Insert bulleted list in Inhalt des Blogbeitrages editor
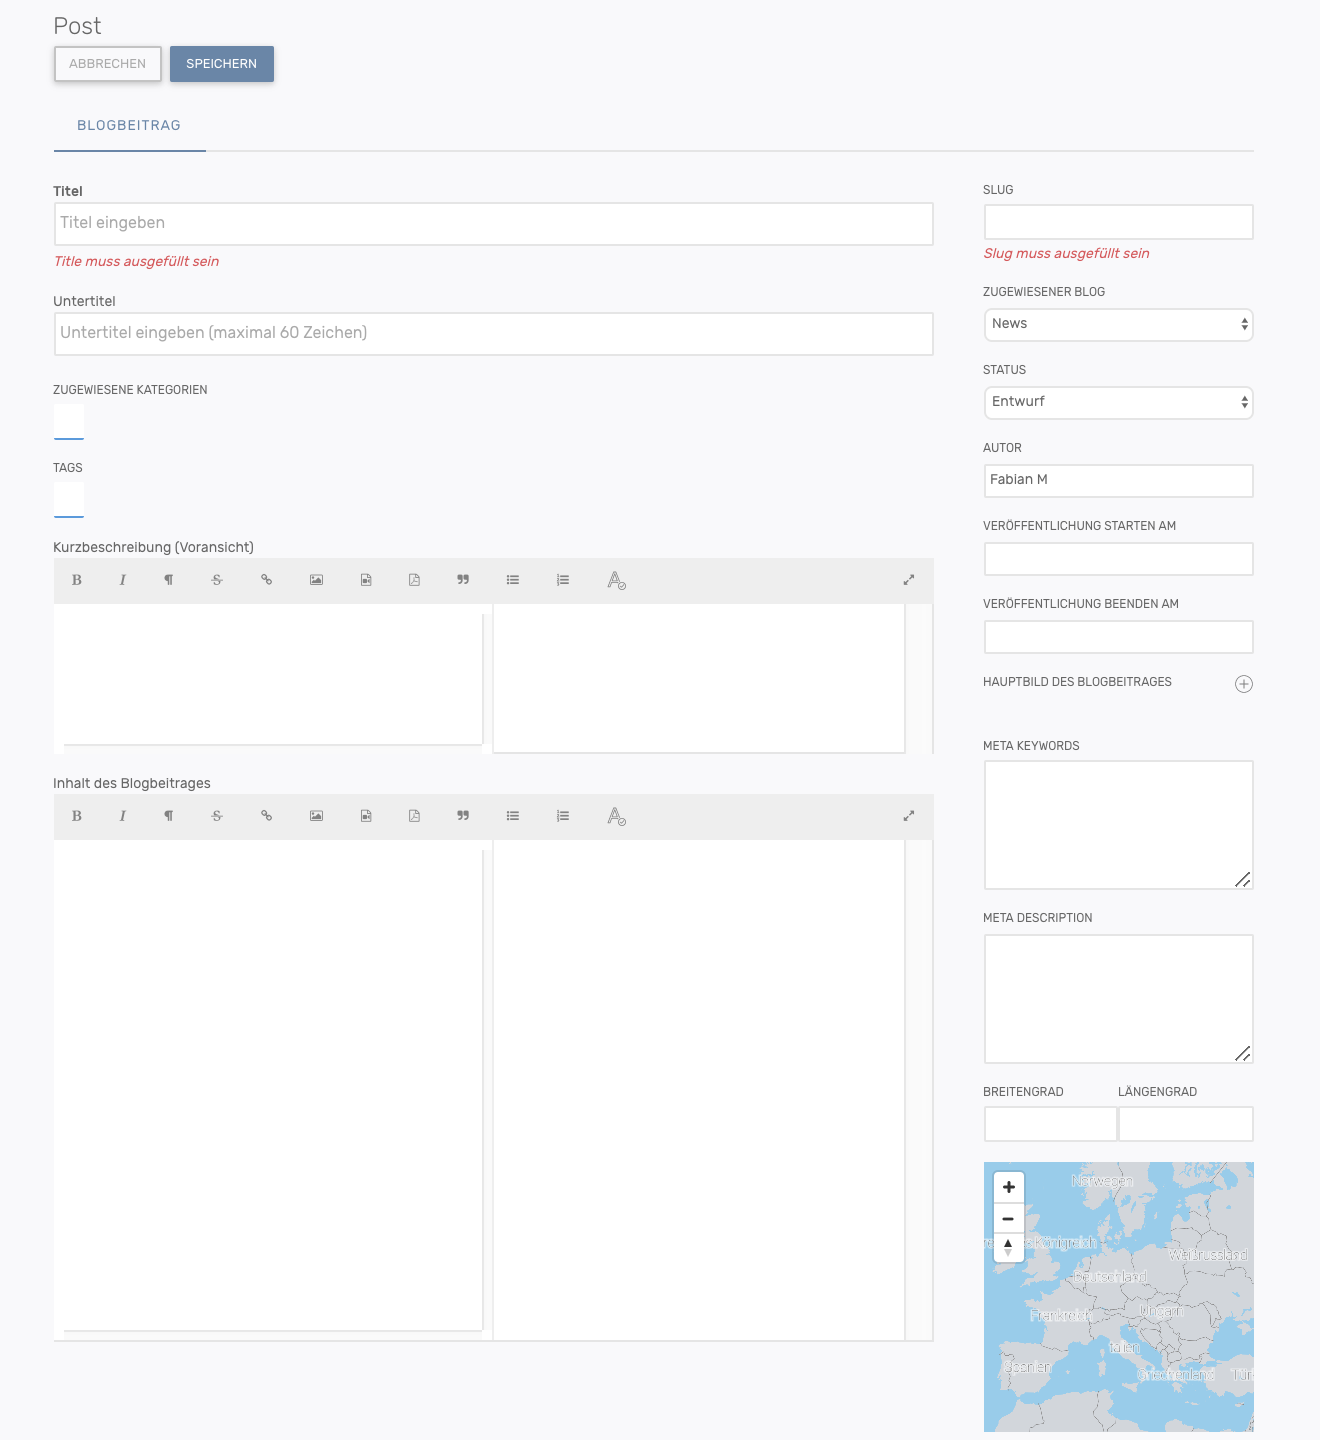 click(x=513, y=816)
